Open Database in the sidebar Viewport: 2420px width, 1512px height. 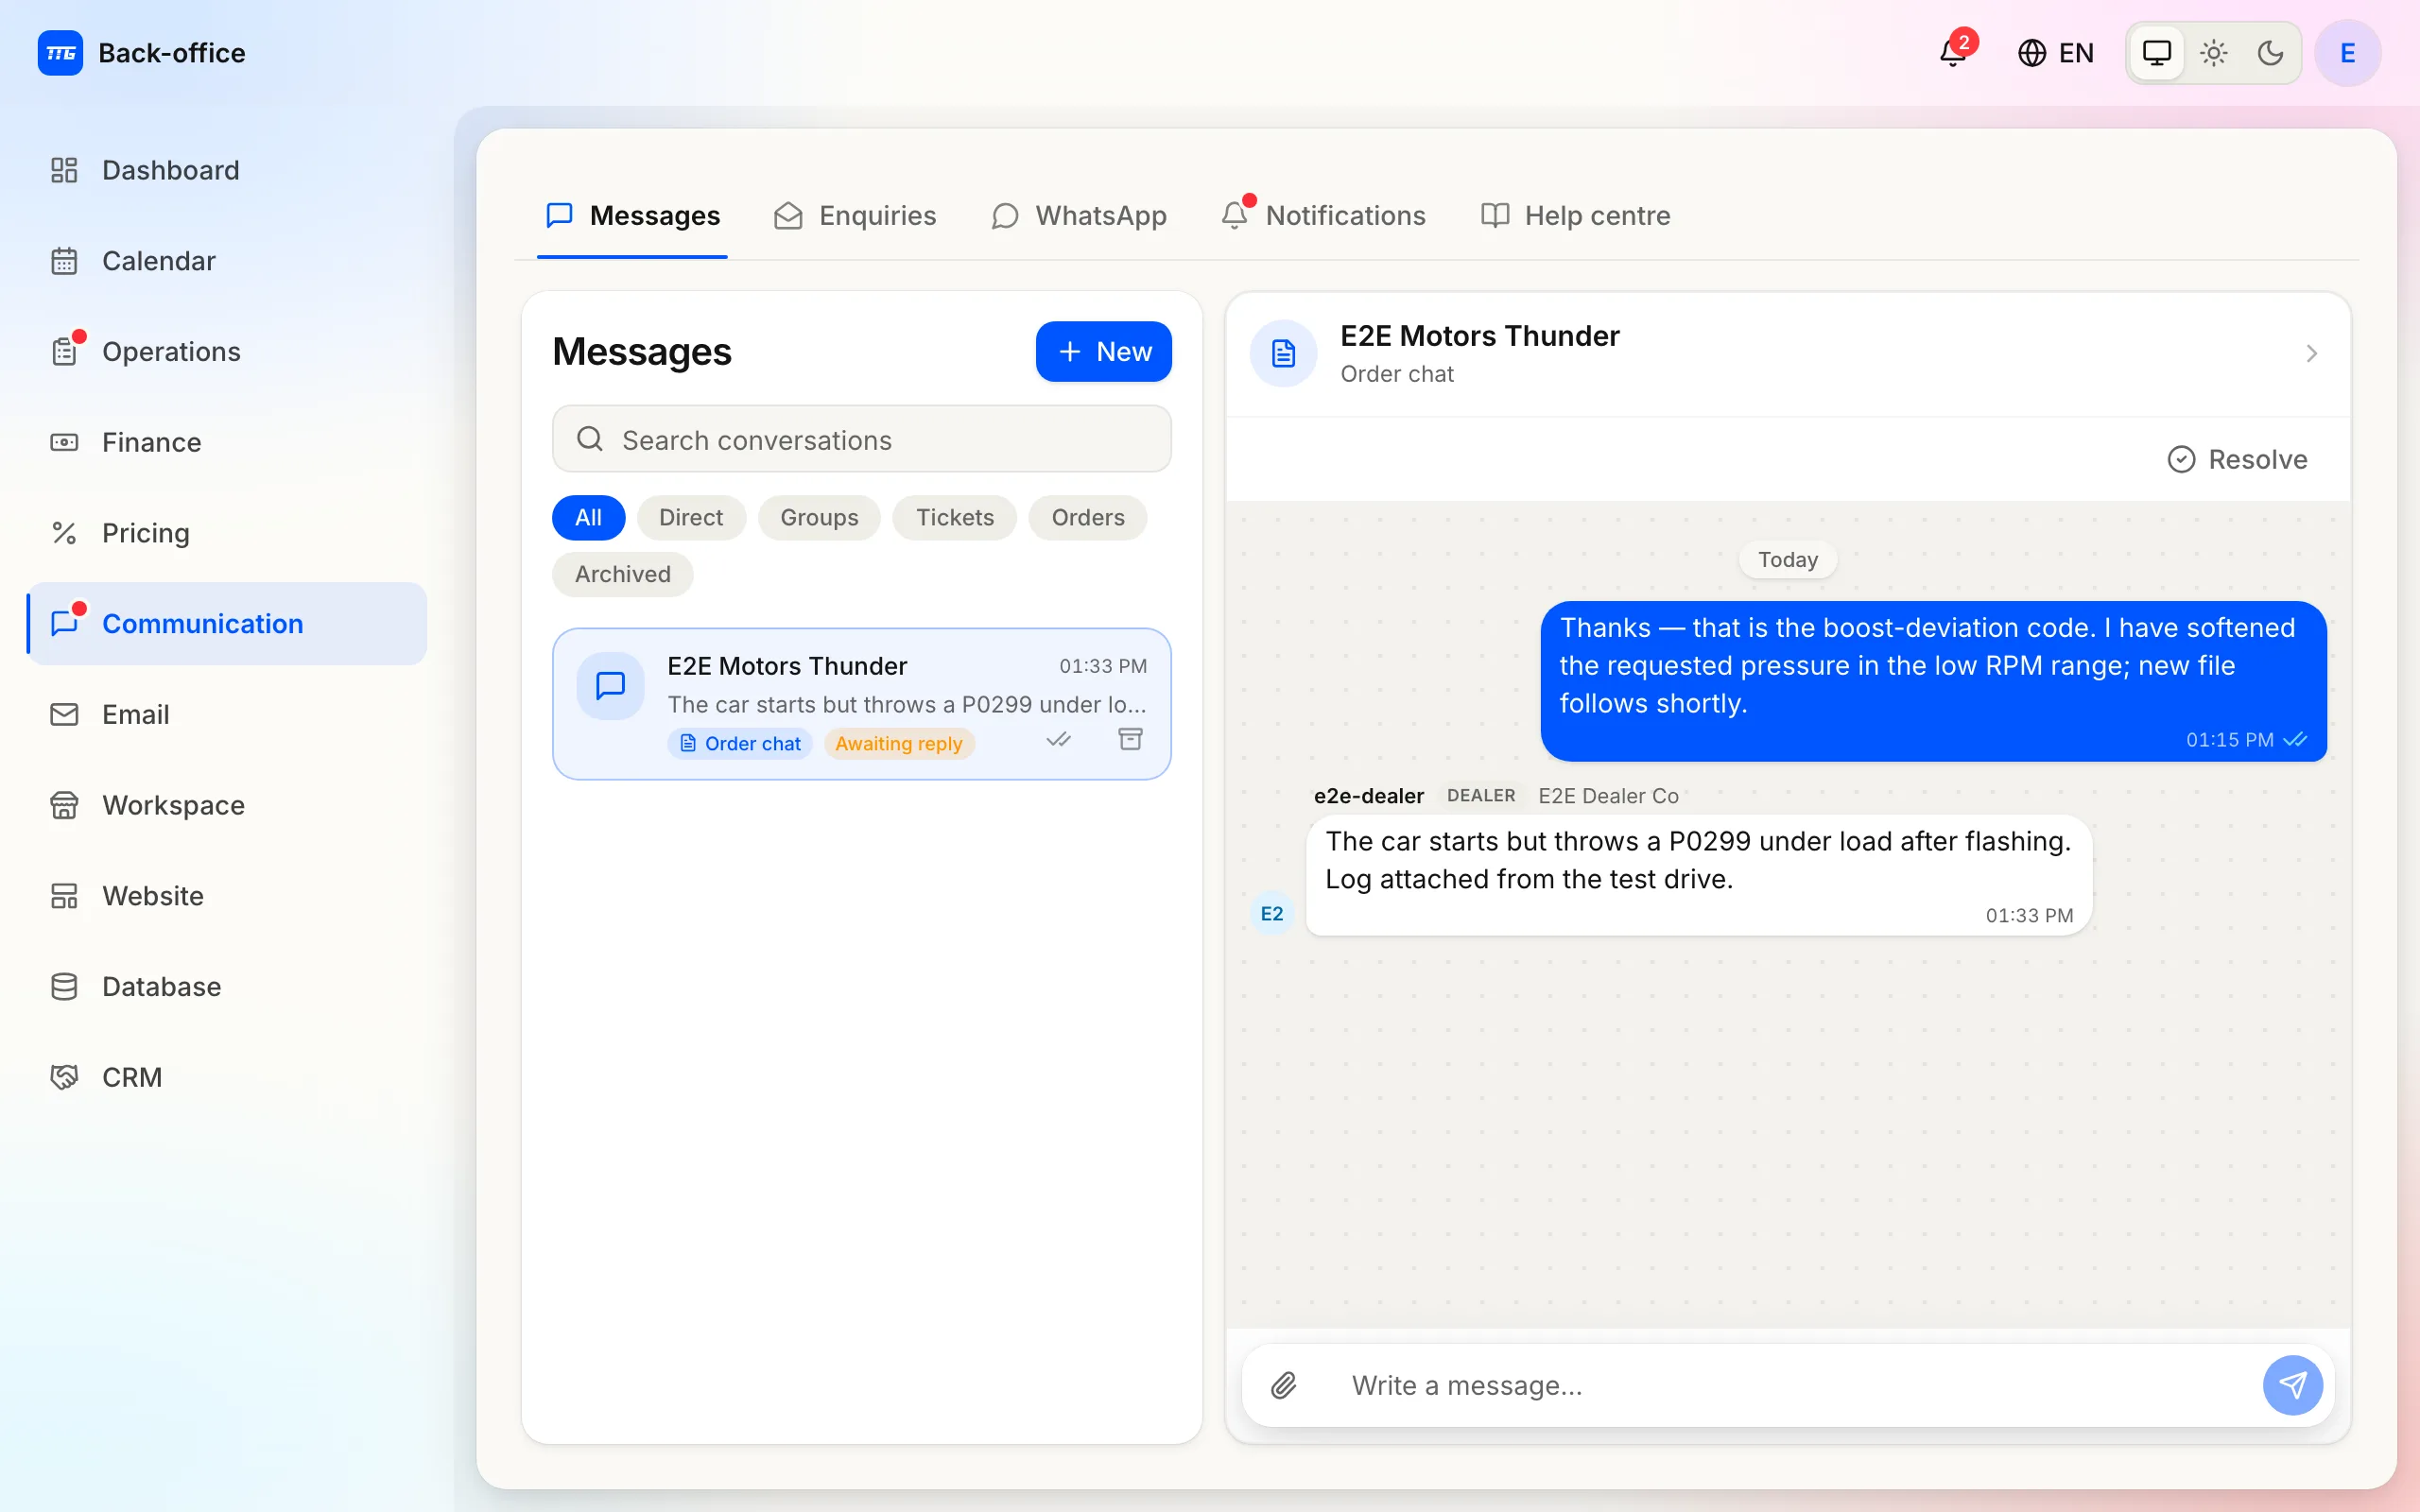click(x=228, y=987)
